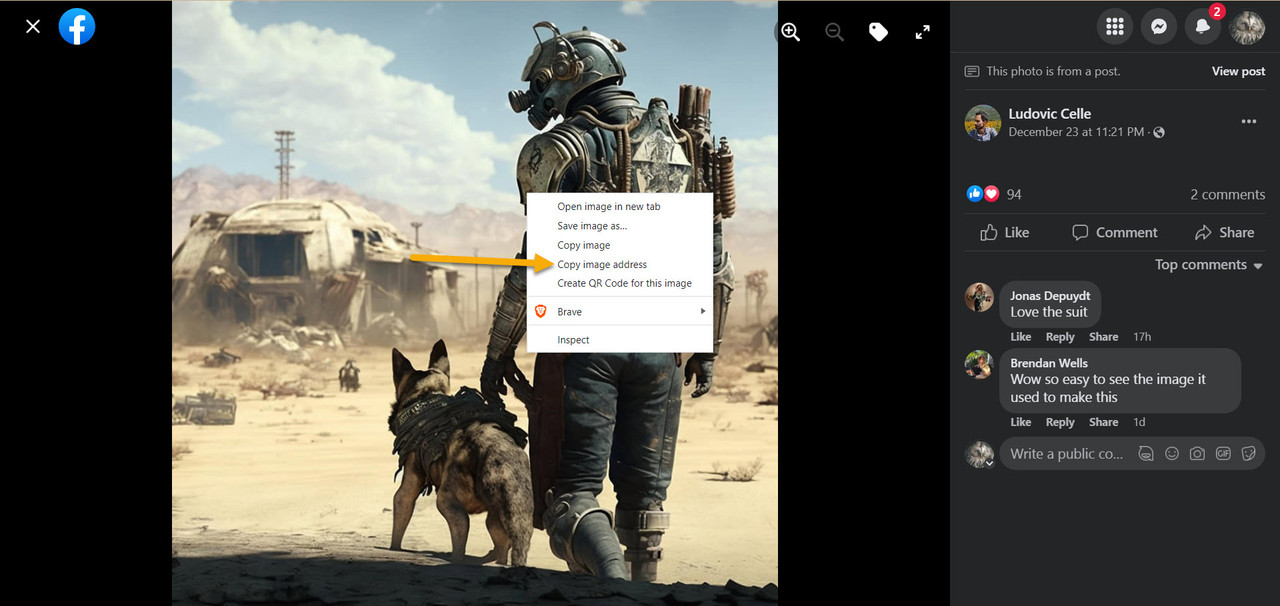Attach a photo via the camera icon
This screenshot has width=1280, height=606.
click(x=1197, y=454)
